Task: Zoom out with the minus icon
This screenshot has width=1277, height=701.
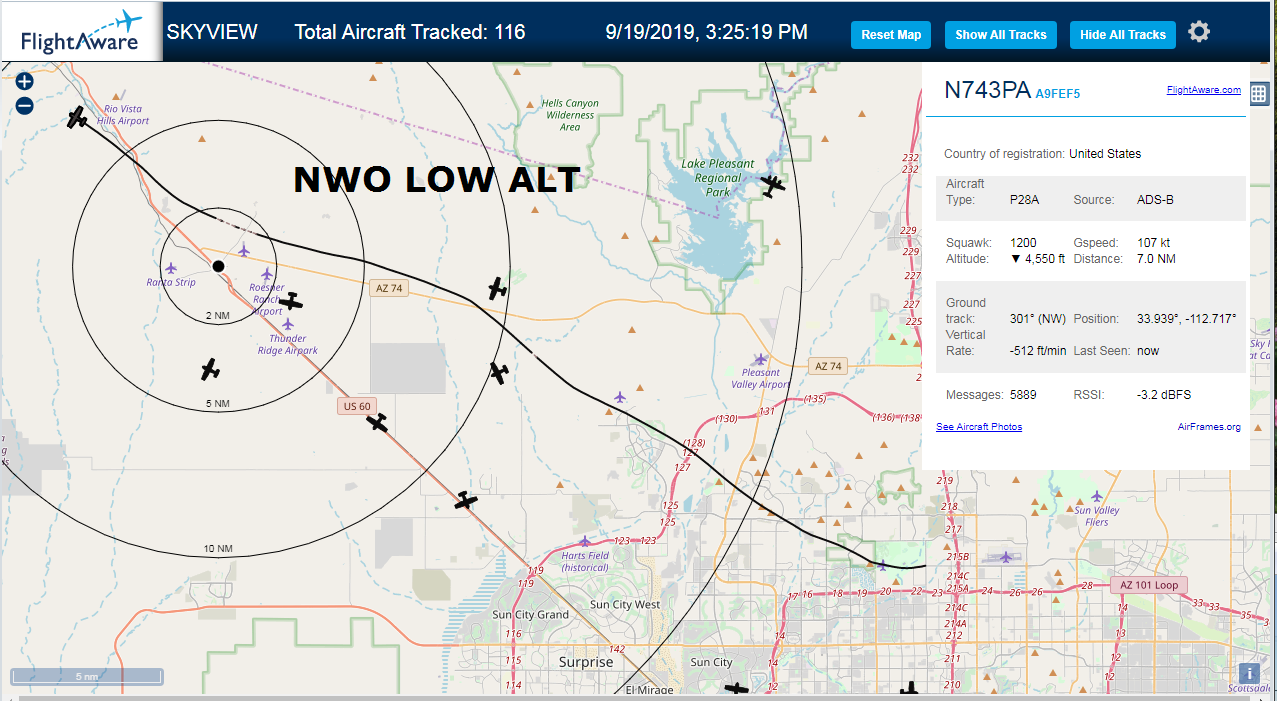Action: [25, 105]
